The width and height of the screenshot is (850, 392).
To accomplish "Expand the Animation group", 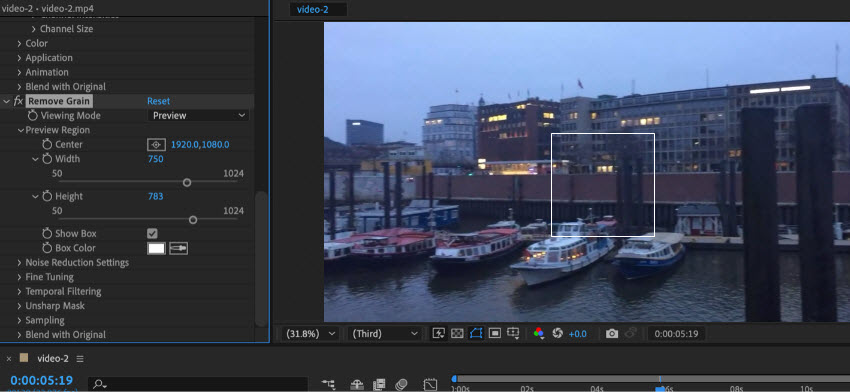I will 20,72.
